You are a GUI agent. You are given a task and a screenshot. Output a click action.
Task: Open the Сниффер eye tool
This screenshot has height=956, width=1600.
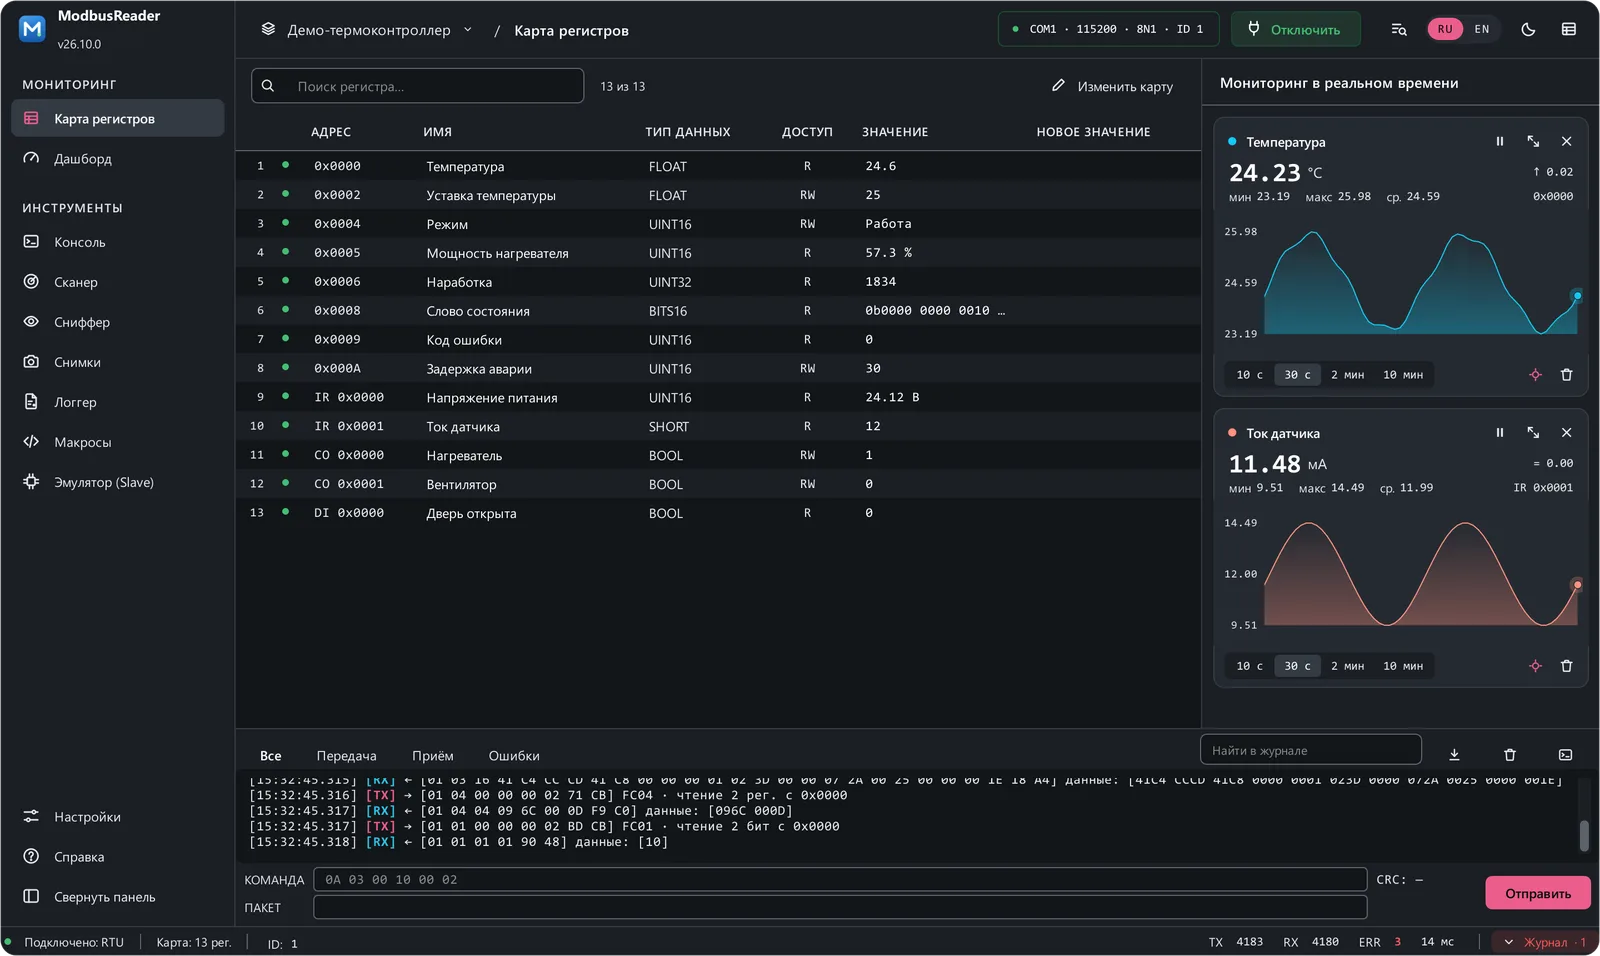pyautogui.click(x=117, y=322)
